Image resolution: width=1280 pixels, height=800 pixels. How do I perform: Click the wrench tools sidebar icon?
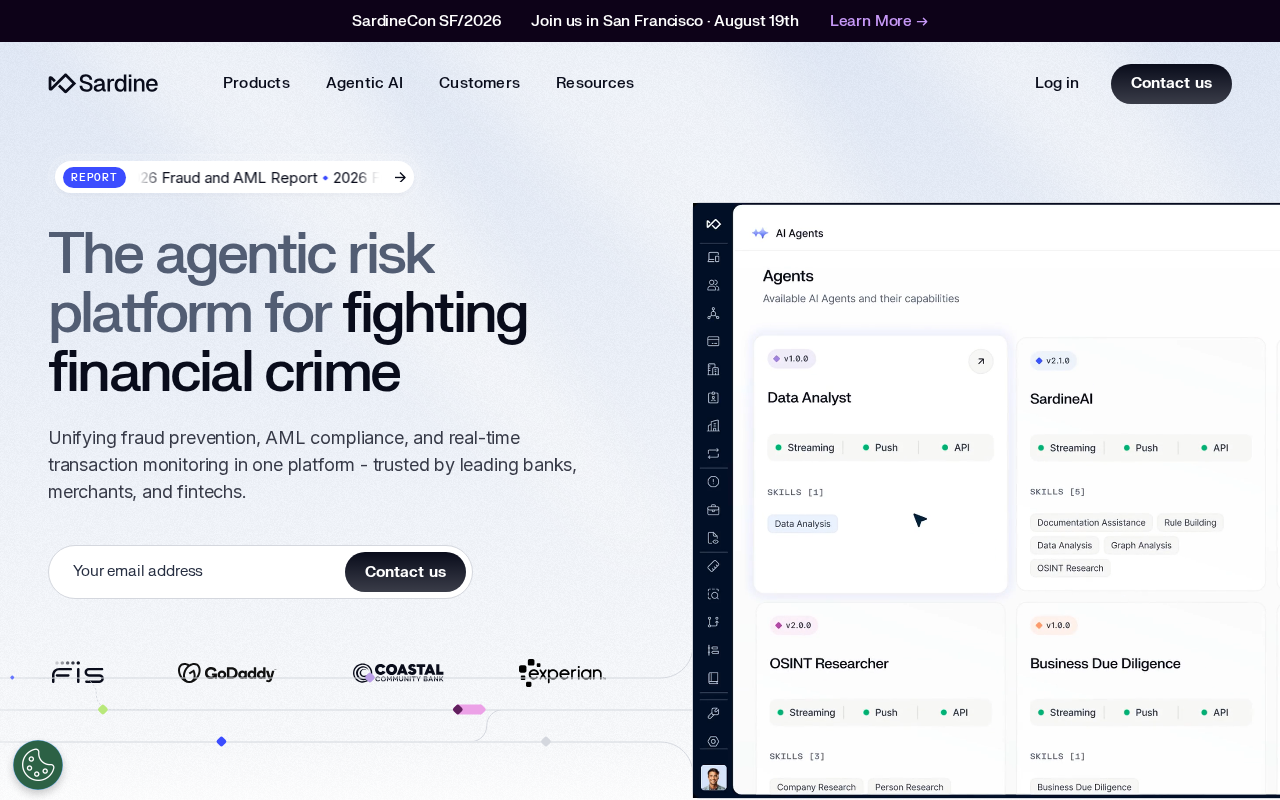713,713
